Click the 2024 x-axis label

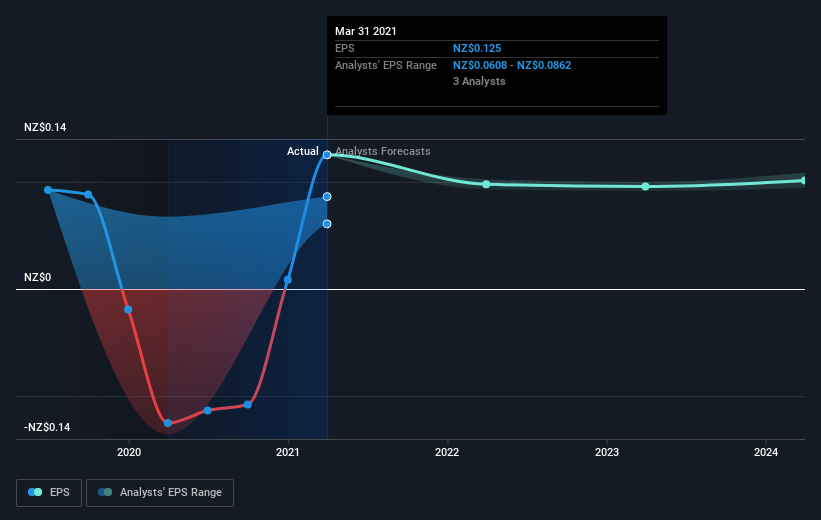tap(765, 452)
